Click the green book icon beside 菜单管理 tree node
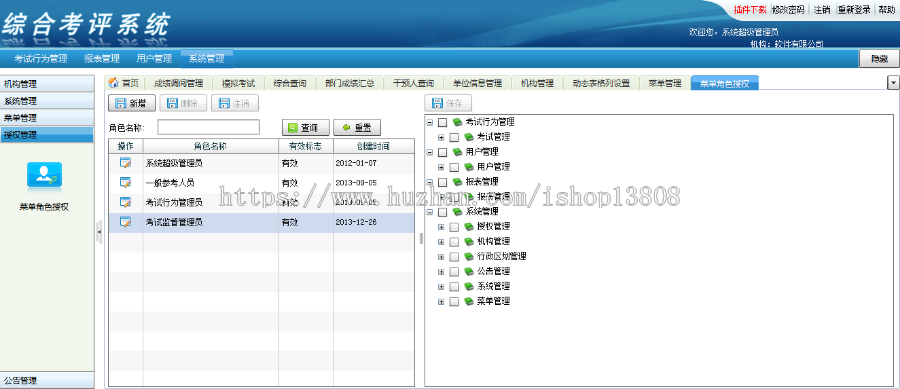Viewport: 900px width, 389px height. (468, 301)
